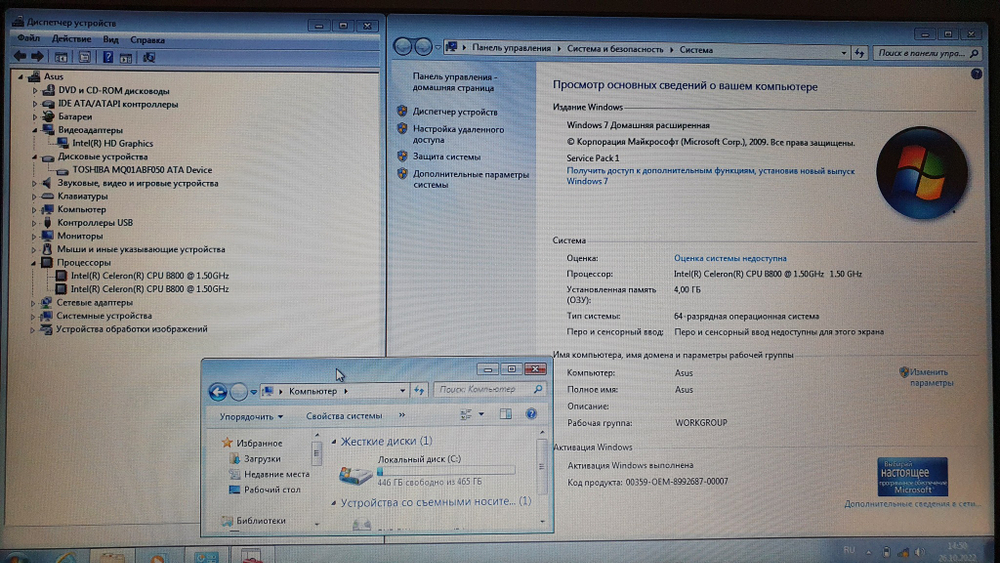Open Диспетчер устройств link in sidebar

click(455, 112)
